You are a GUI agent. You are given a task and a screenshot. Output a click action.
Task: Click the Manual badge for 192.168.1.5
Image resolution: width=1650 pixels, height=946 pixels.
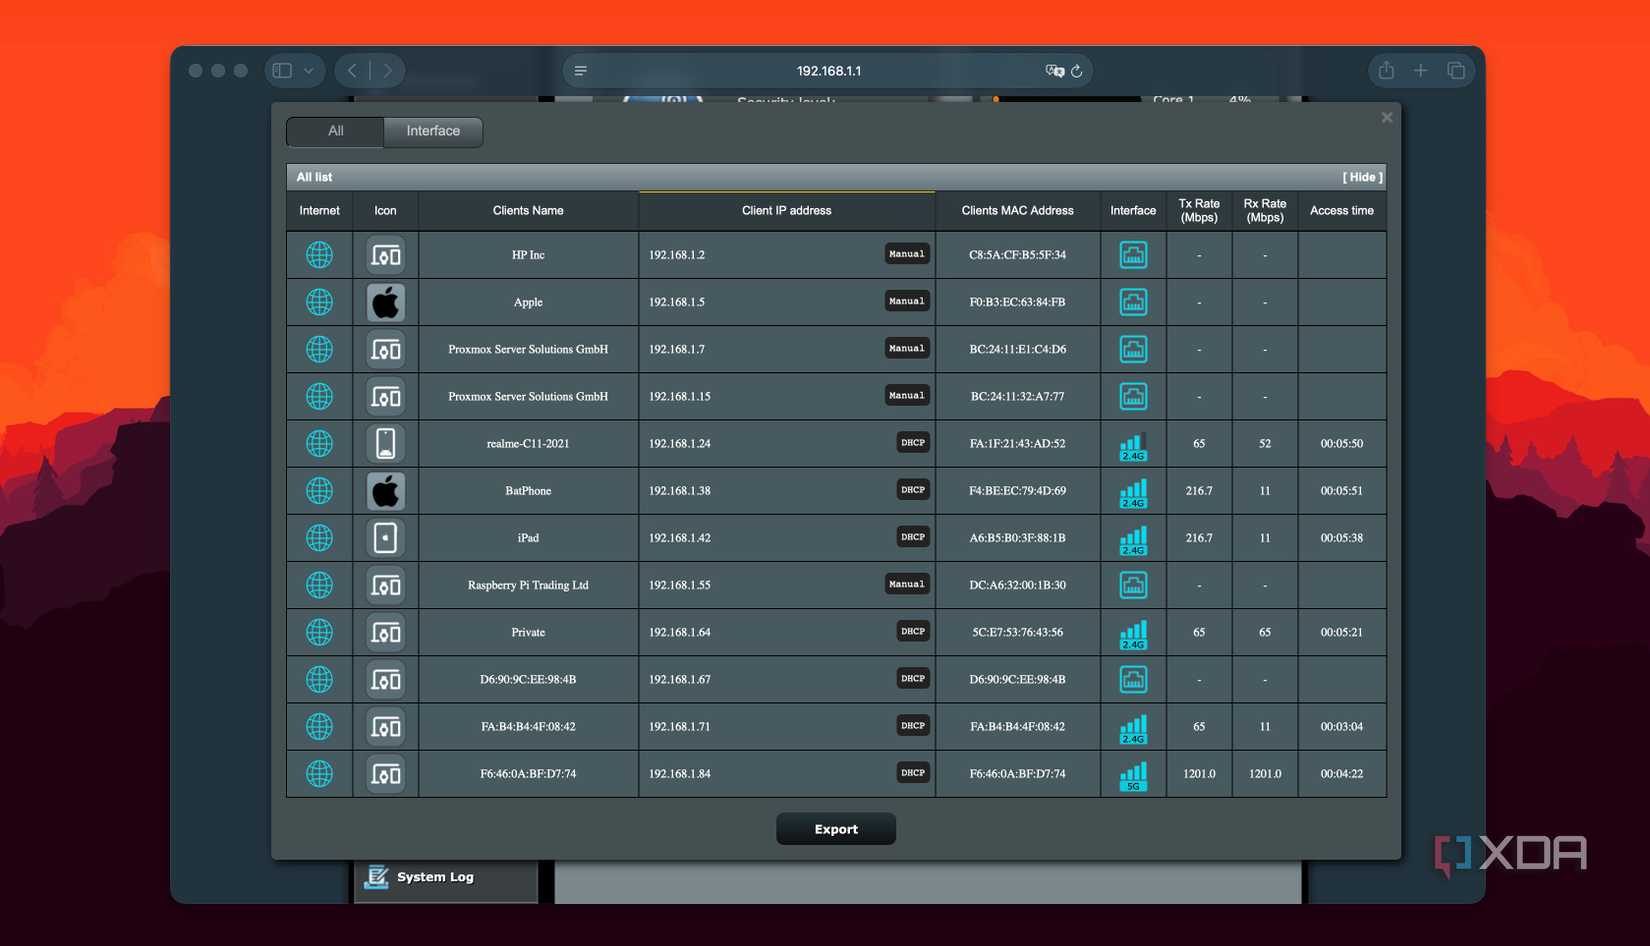click(907, 301)
